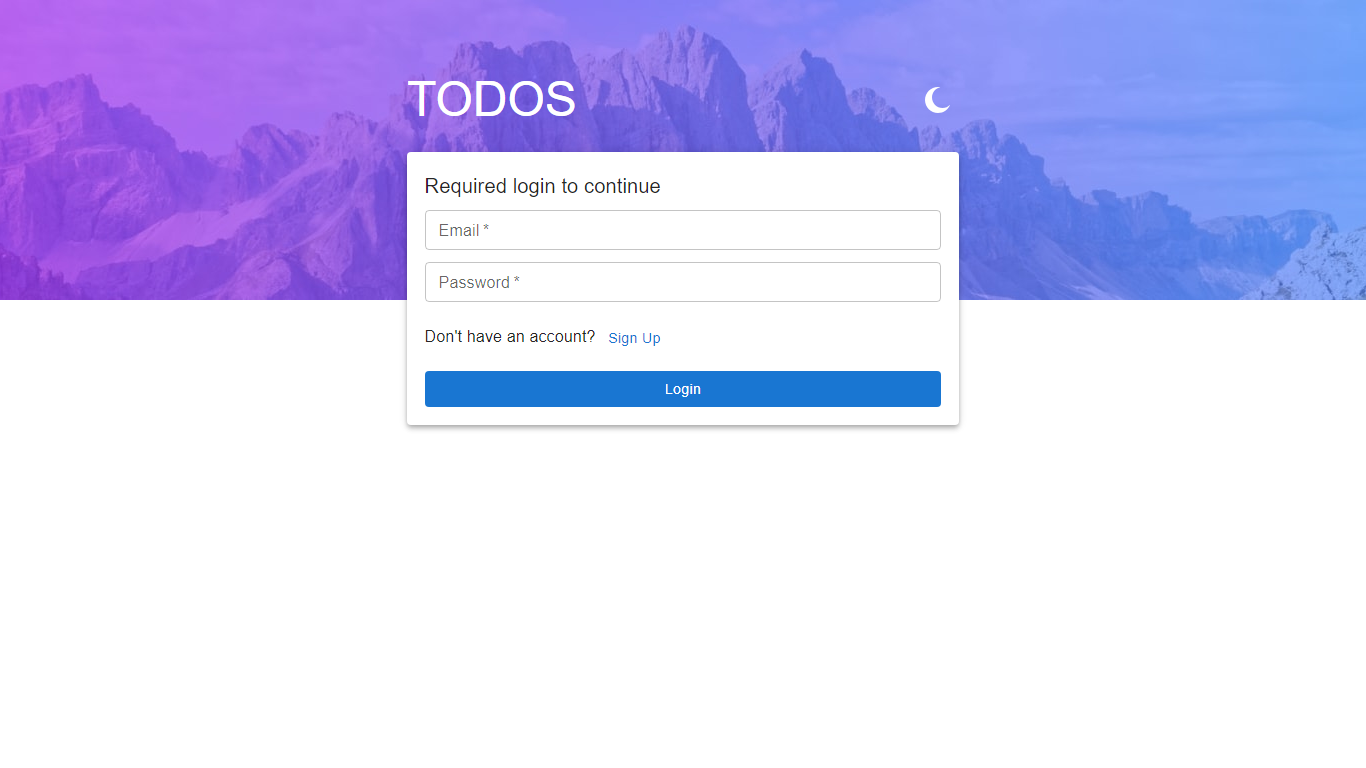The height and width of the screenshot is (768, 1366).
Task: Submit with the blue Login button
Action: point(683,389)
